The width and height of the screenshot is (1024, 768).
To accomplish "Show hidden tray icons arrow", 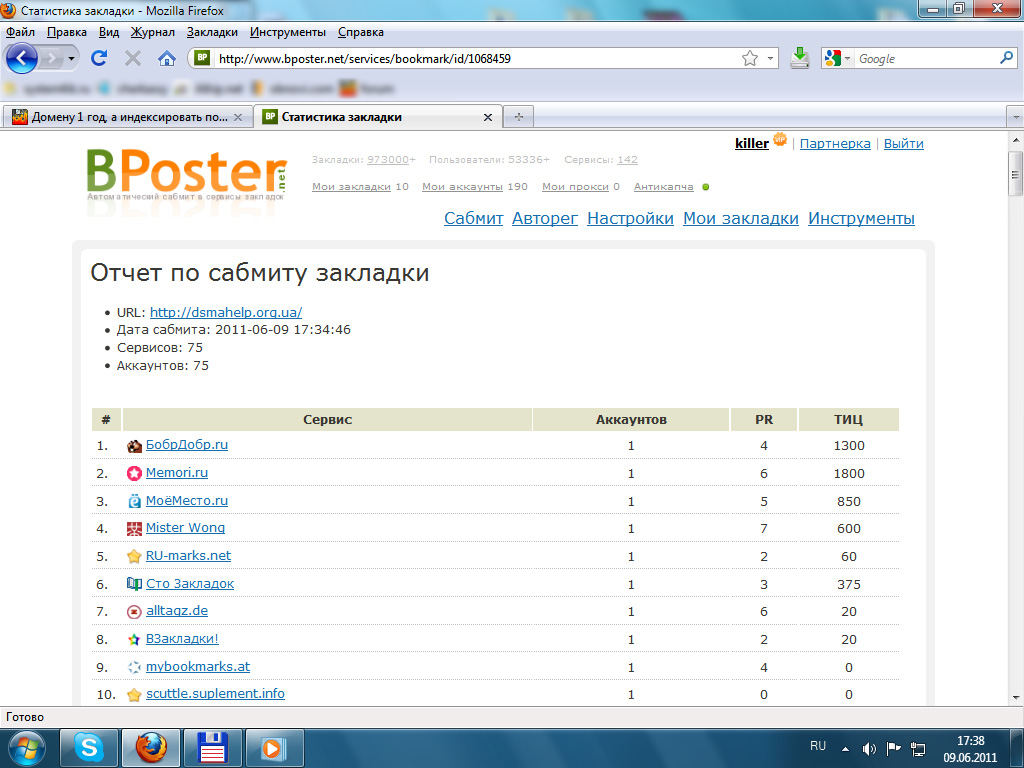I will coord(845,749).
